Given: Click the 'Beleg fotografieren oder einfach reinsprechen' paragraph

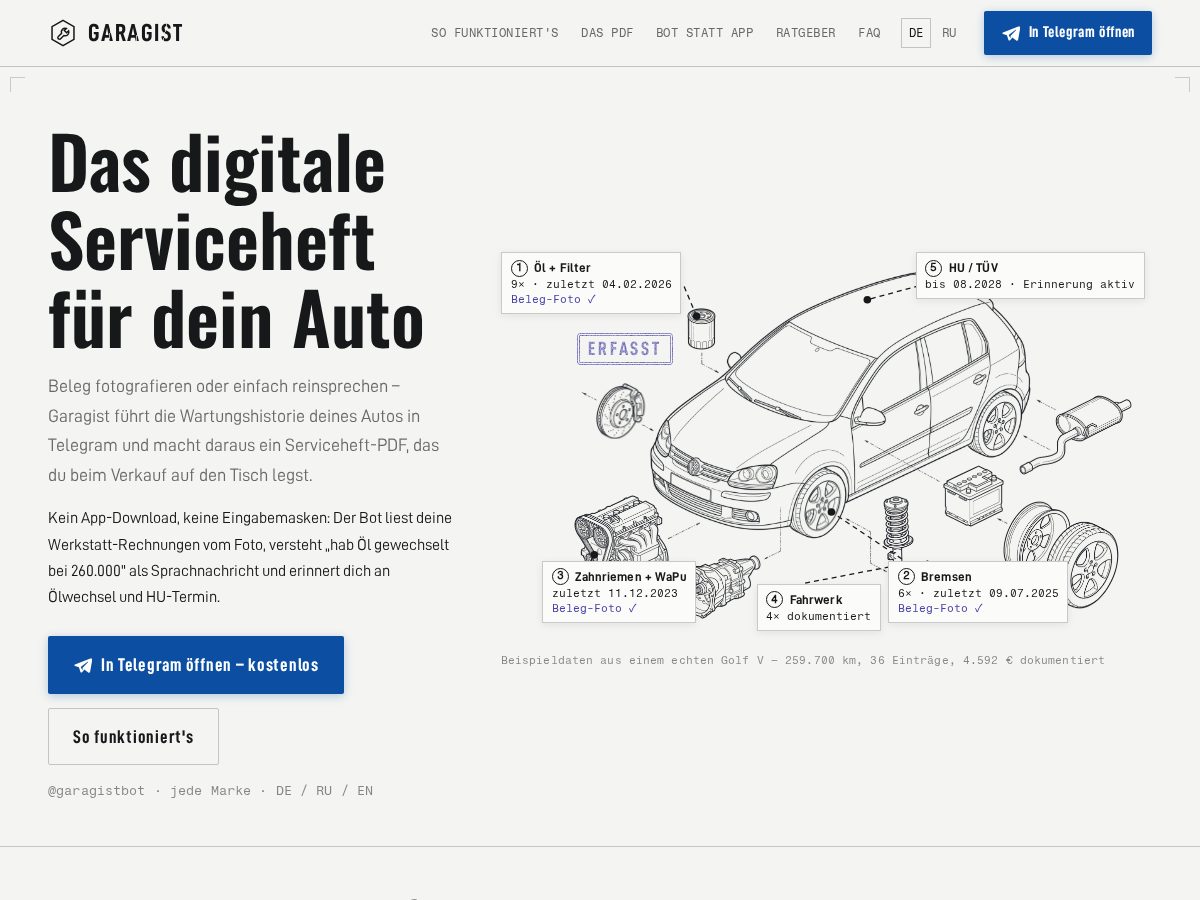Looking at the screenshot, I should click(x=246, y=431).
